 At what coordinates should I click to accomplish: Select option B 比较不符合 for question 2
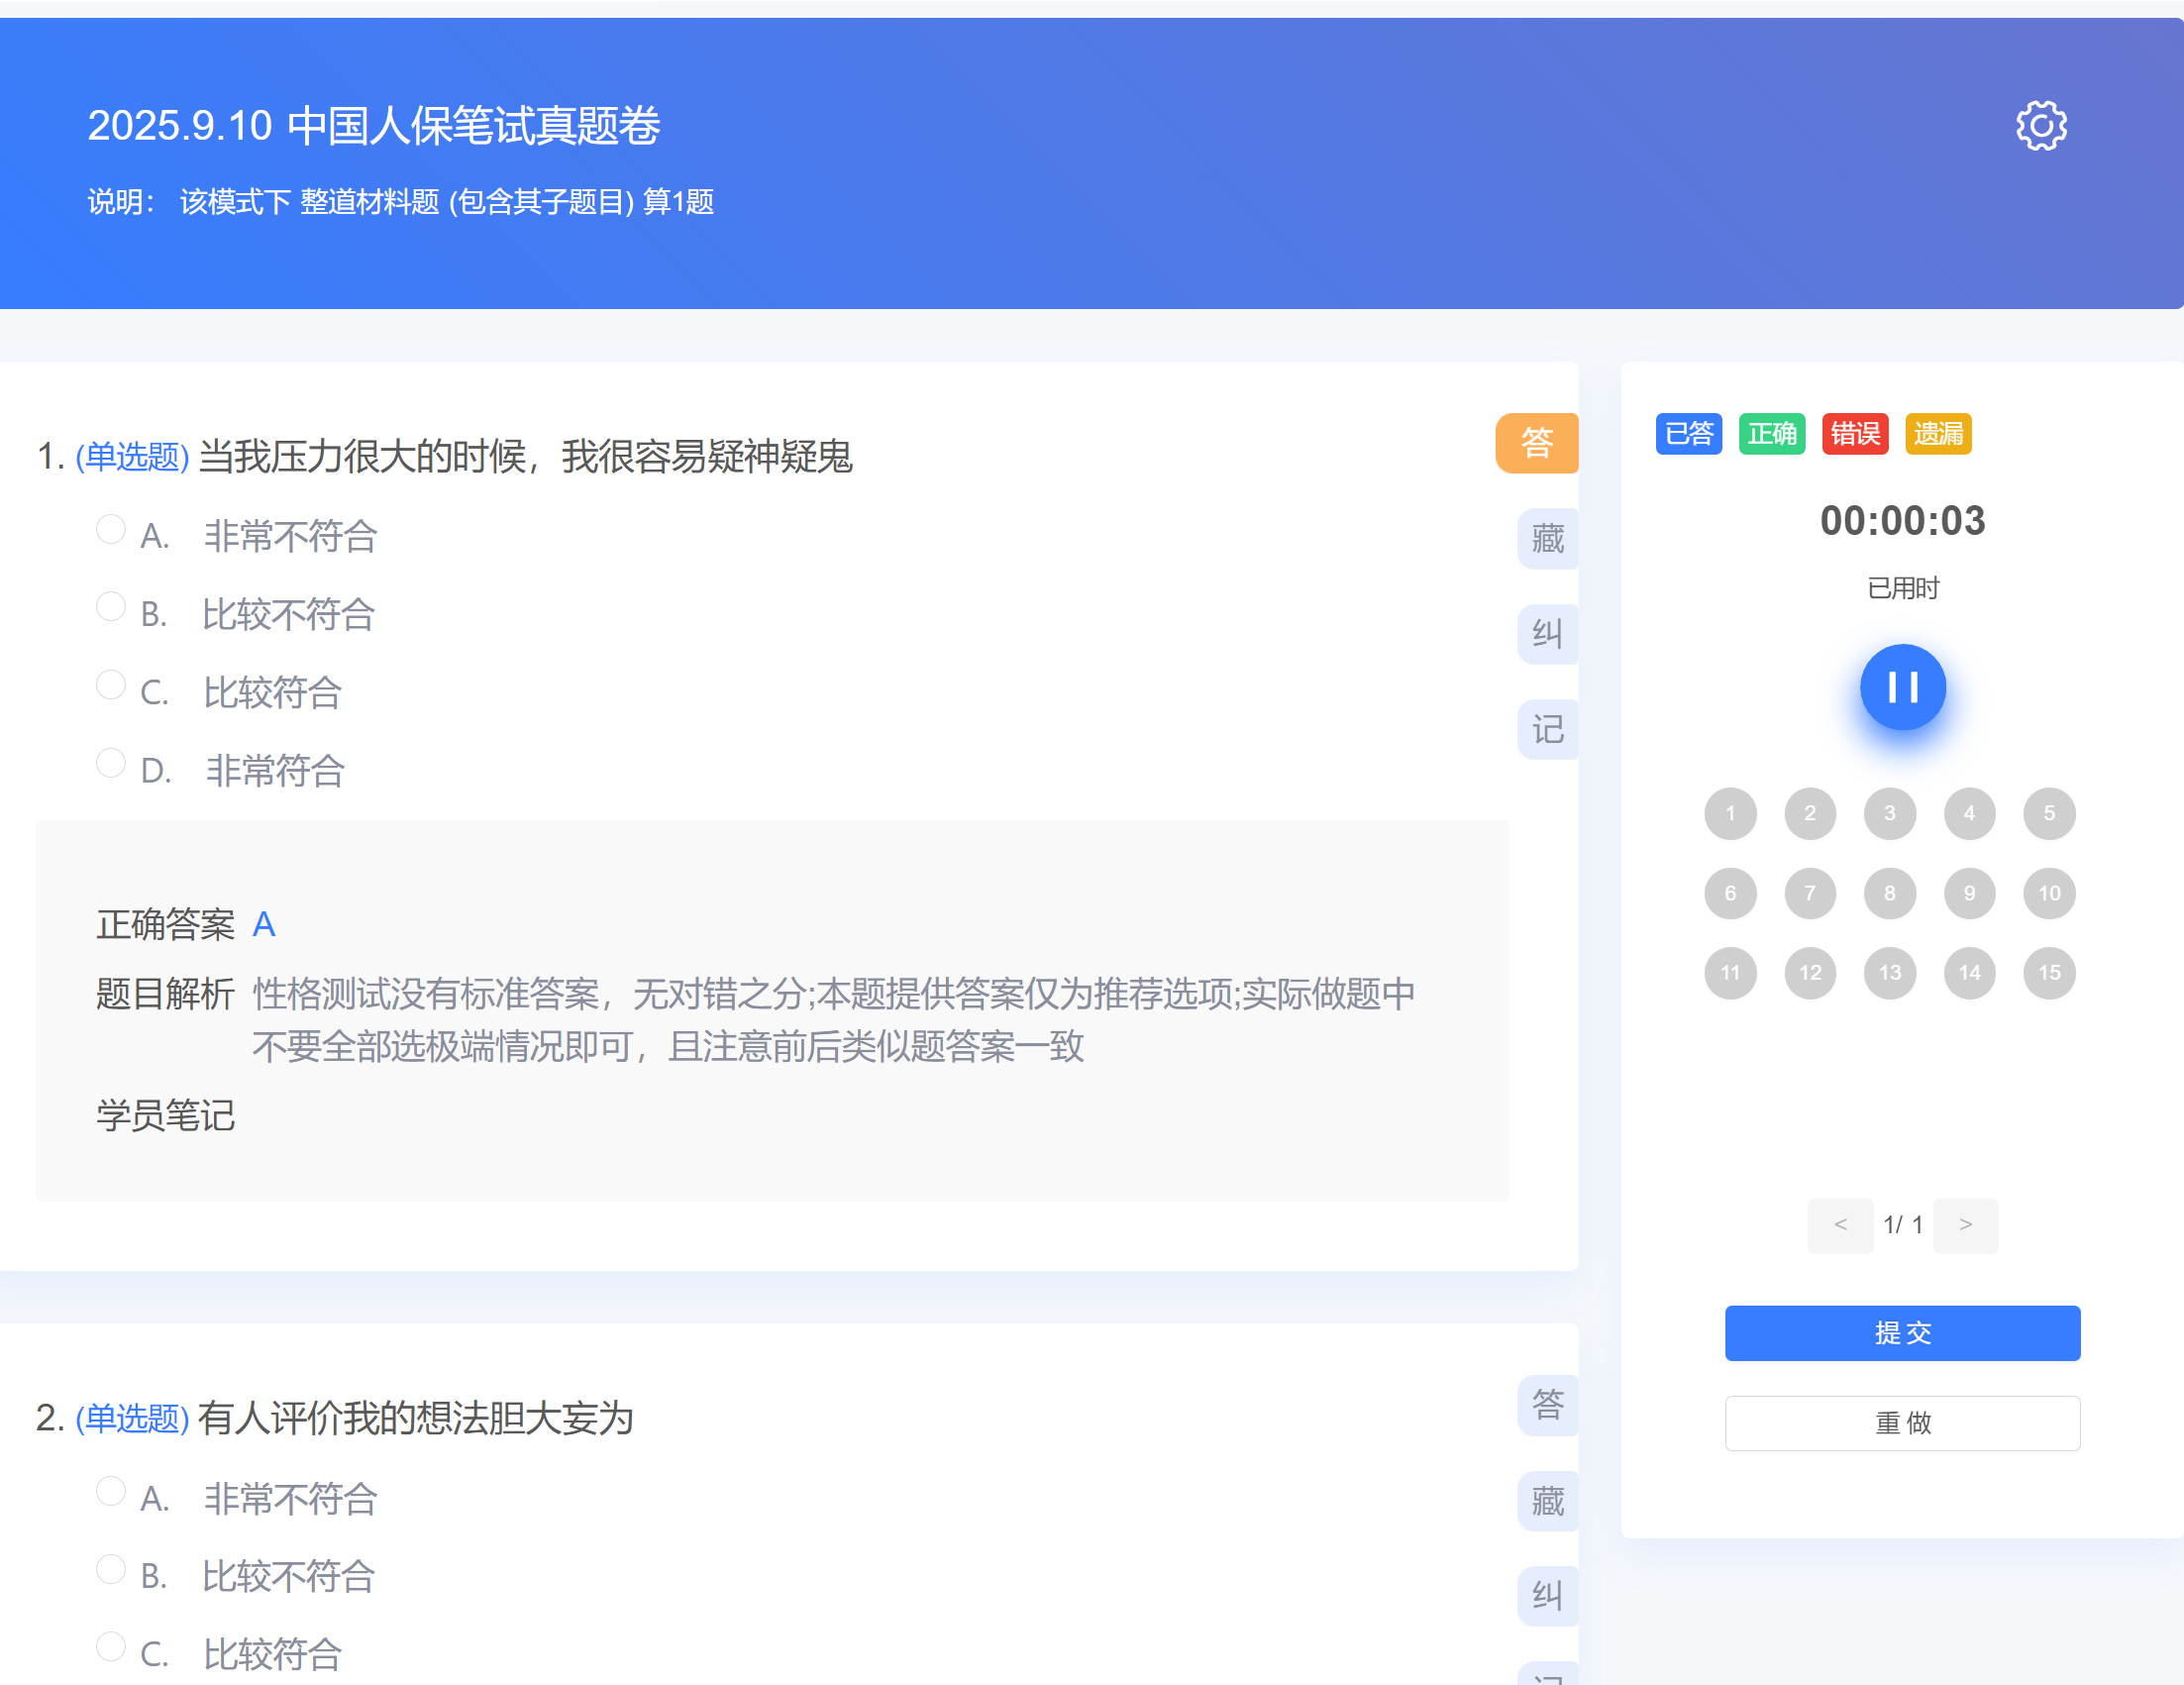click(111, 1569)
